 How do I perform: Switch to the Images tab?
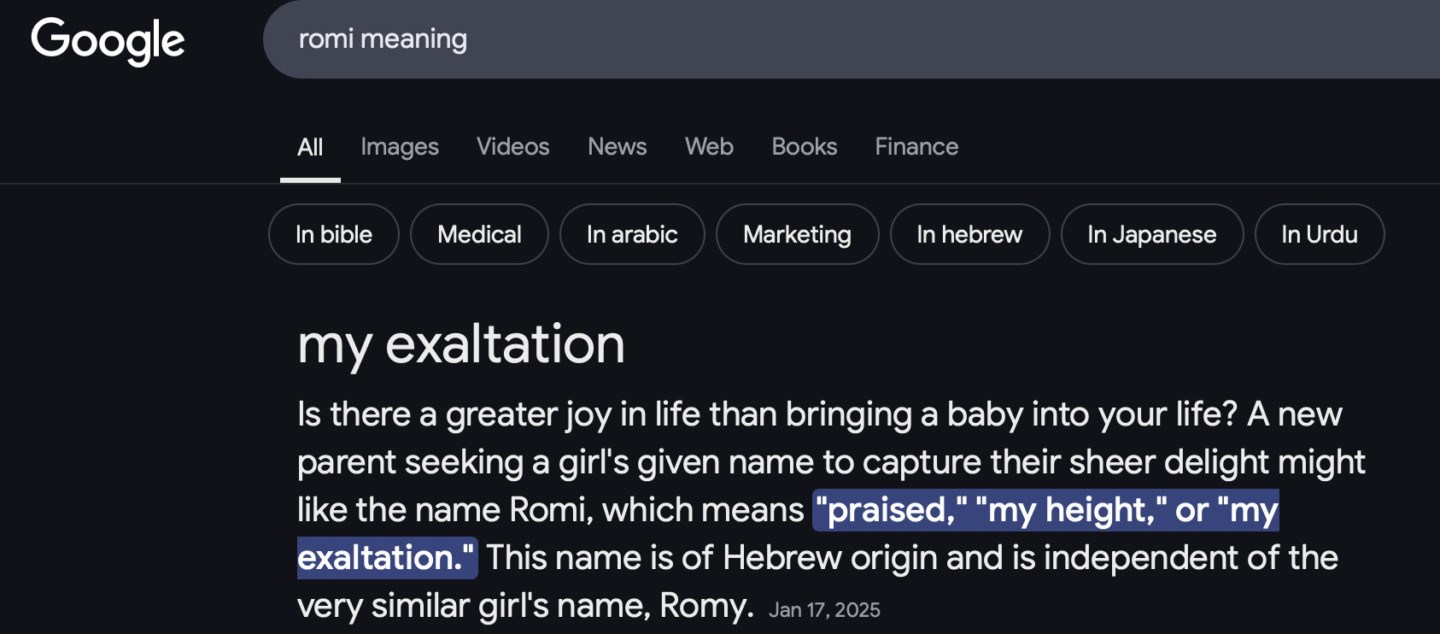400,147
